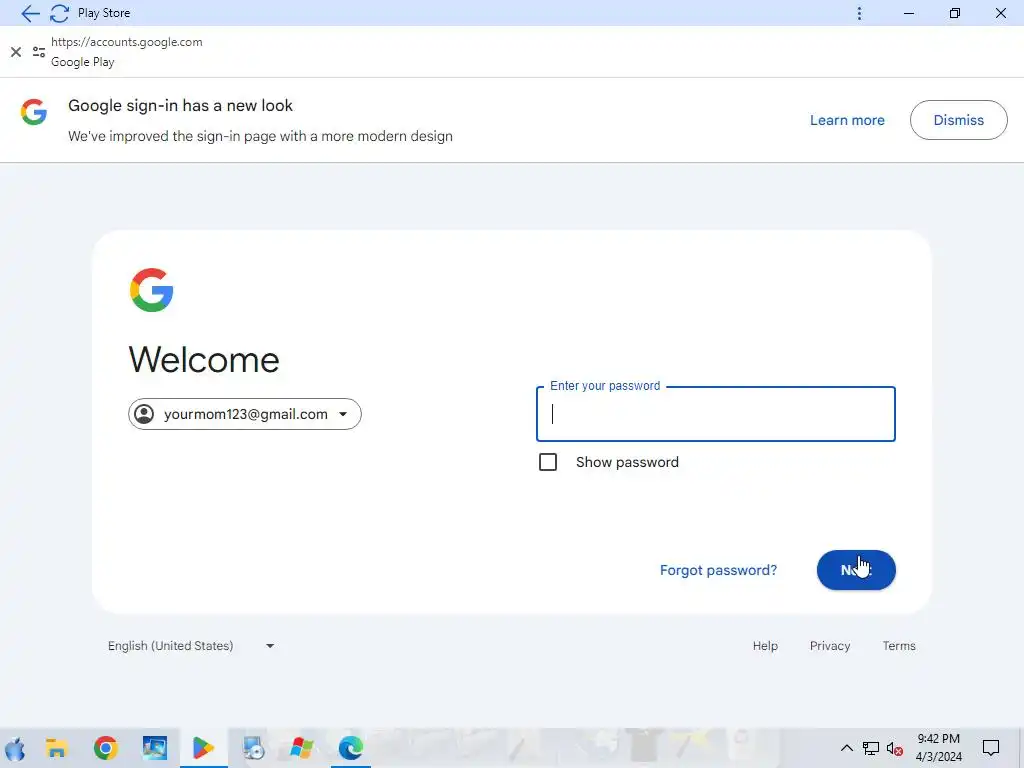
Task: Click the blue Next button
Action: point(856,570)
